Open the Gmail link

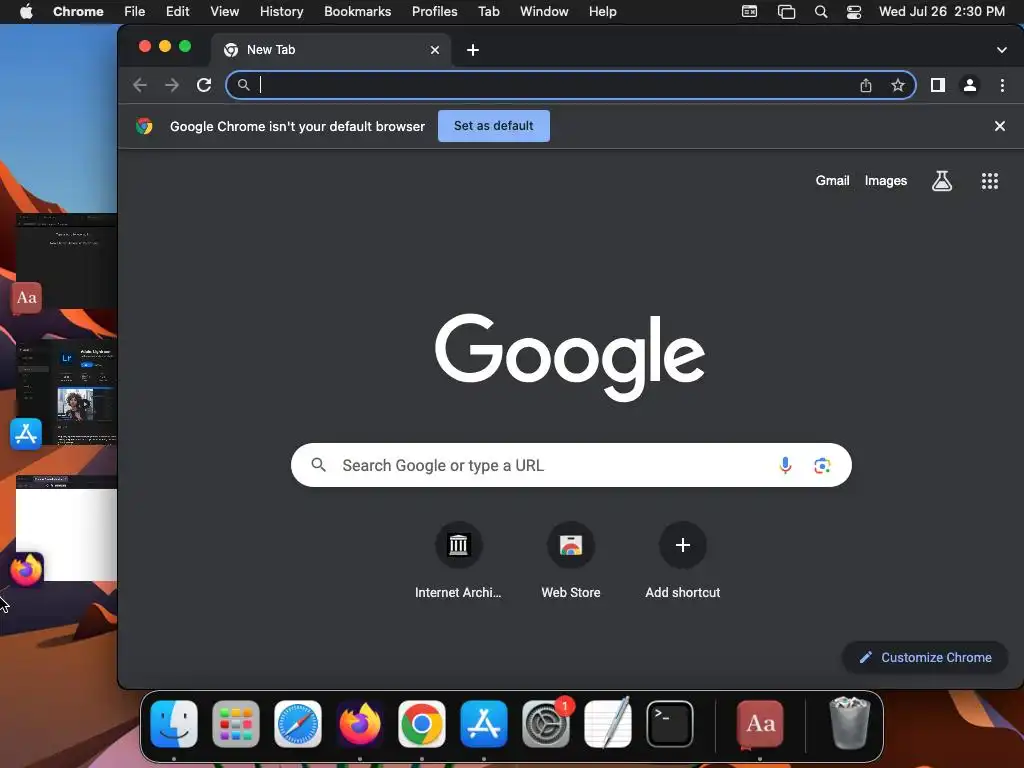(832, 181)
